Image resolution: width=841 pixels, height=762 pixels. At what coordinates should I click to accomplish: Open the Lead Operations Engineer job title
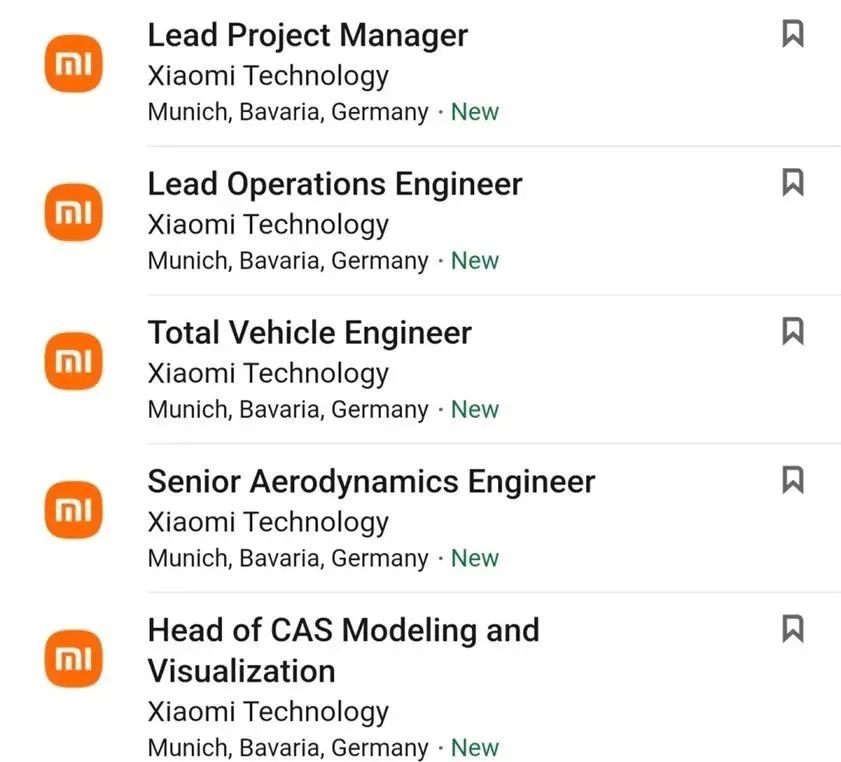tap(335, 184)
